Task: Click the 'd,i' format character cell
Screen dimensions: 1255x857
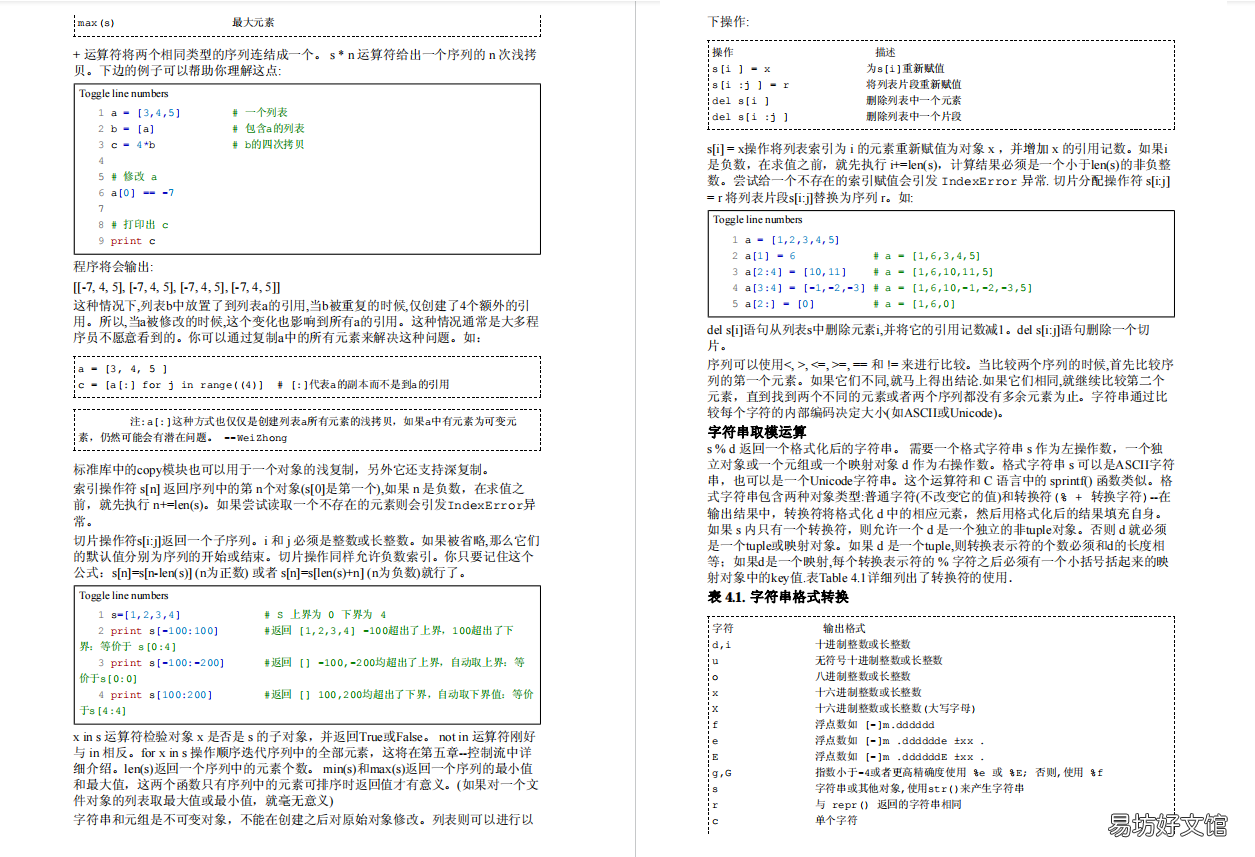Action: tap(721, 645)
